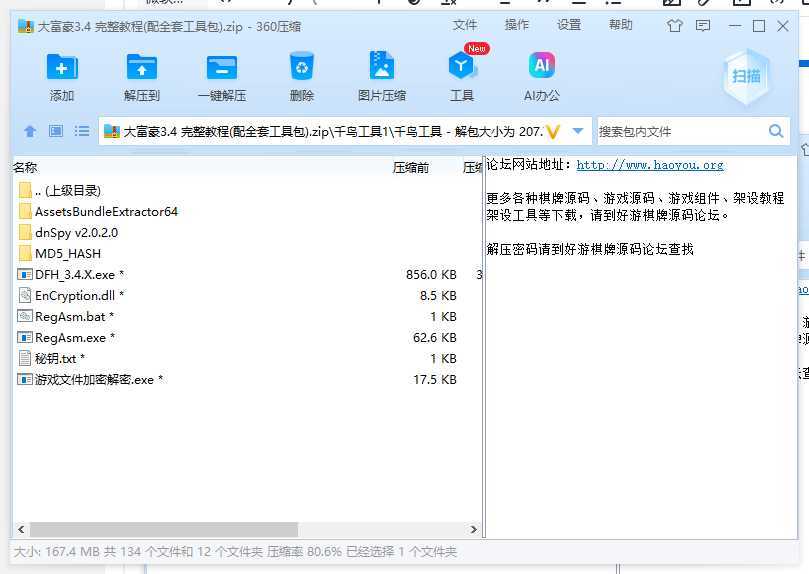Screen dimensions: 809x574
Task: Select the RegAsm.exe file icon
Action: [25, 337]
